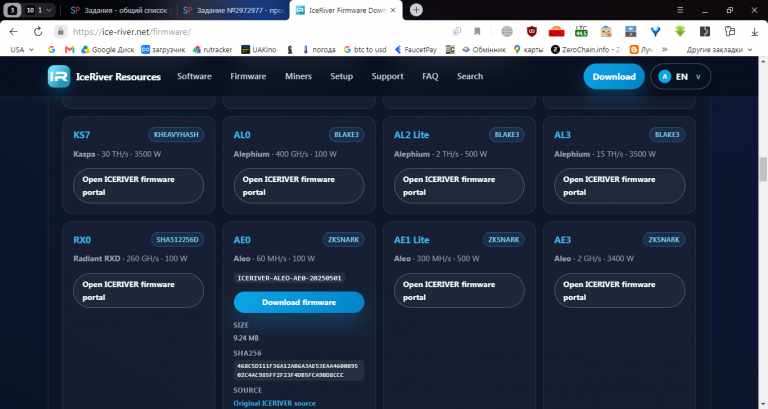The height and width of the screenshot is (409, 768).
Task: Open ICERIVER firmware portal for RX0
Action: click(x=139, y=290)
